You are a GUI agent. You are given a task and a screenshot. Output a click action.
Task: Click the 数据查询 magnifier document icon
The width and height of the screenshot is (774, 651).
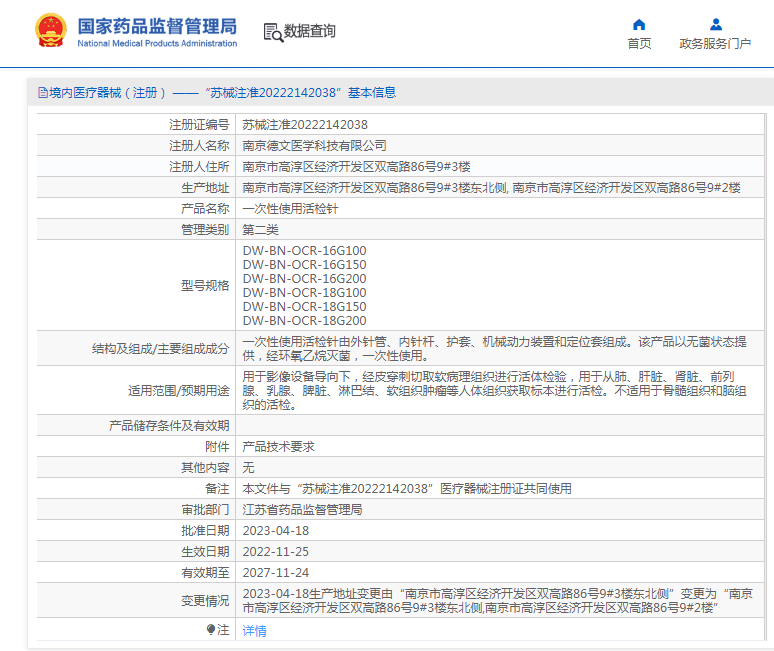272,32
